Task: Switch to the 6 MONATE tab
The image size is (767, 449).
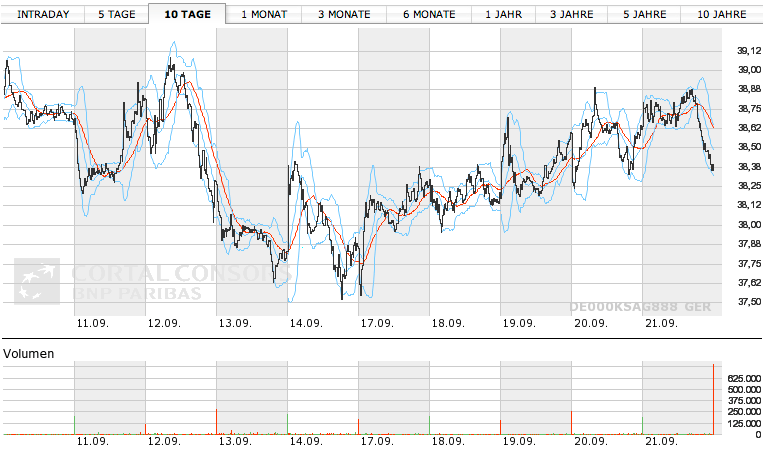Action: pos(428,14)
